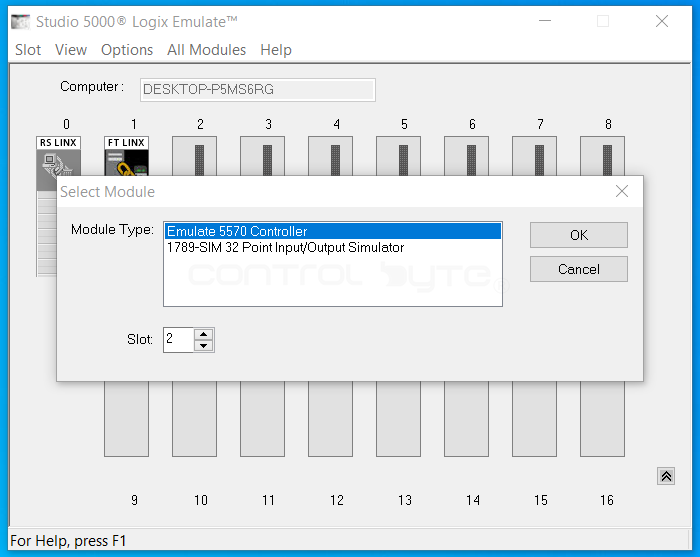The width and height of the screenshot is (700, 557).
Task: Click the Studio 5000 Logix Emulate title icon
Action: click(21, 21)
